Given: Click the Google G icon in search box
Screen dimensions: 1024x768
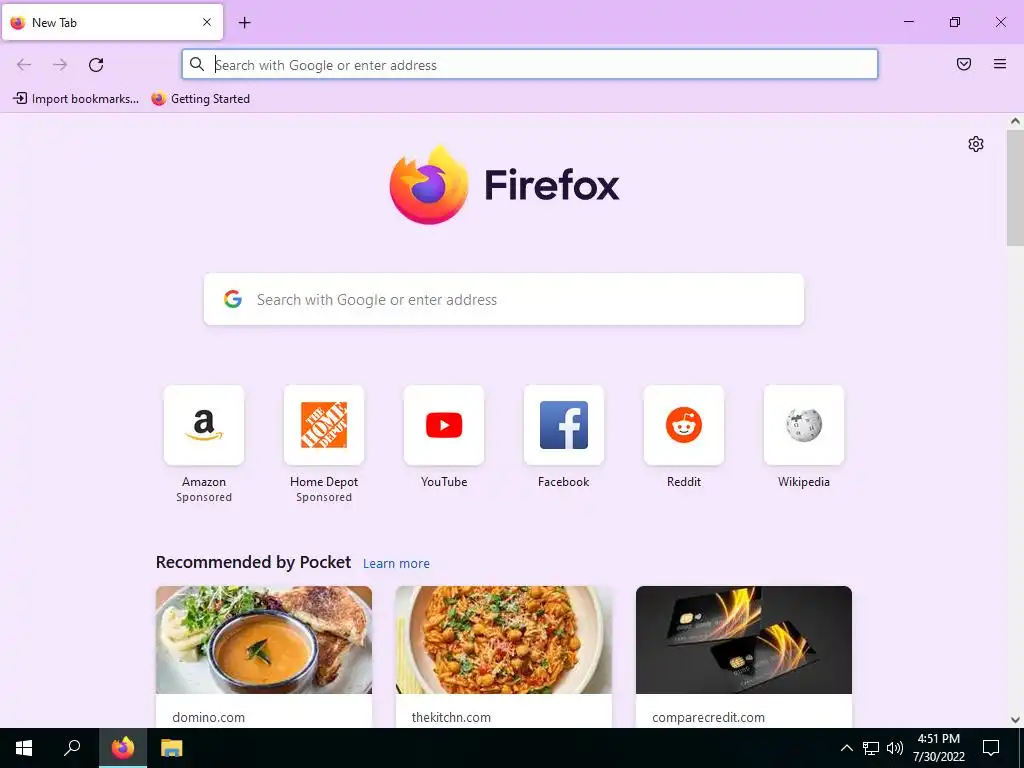Looking at the screenshot, I should coord(233,299).
